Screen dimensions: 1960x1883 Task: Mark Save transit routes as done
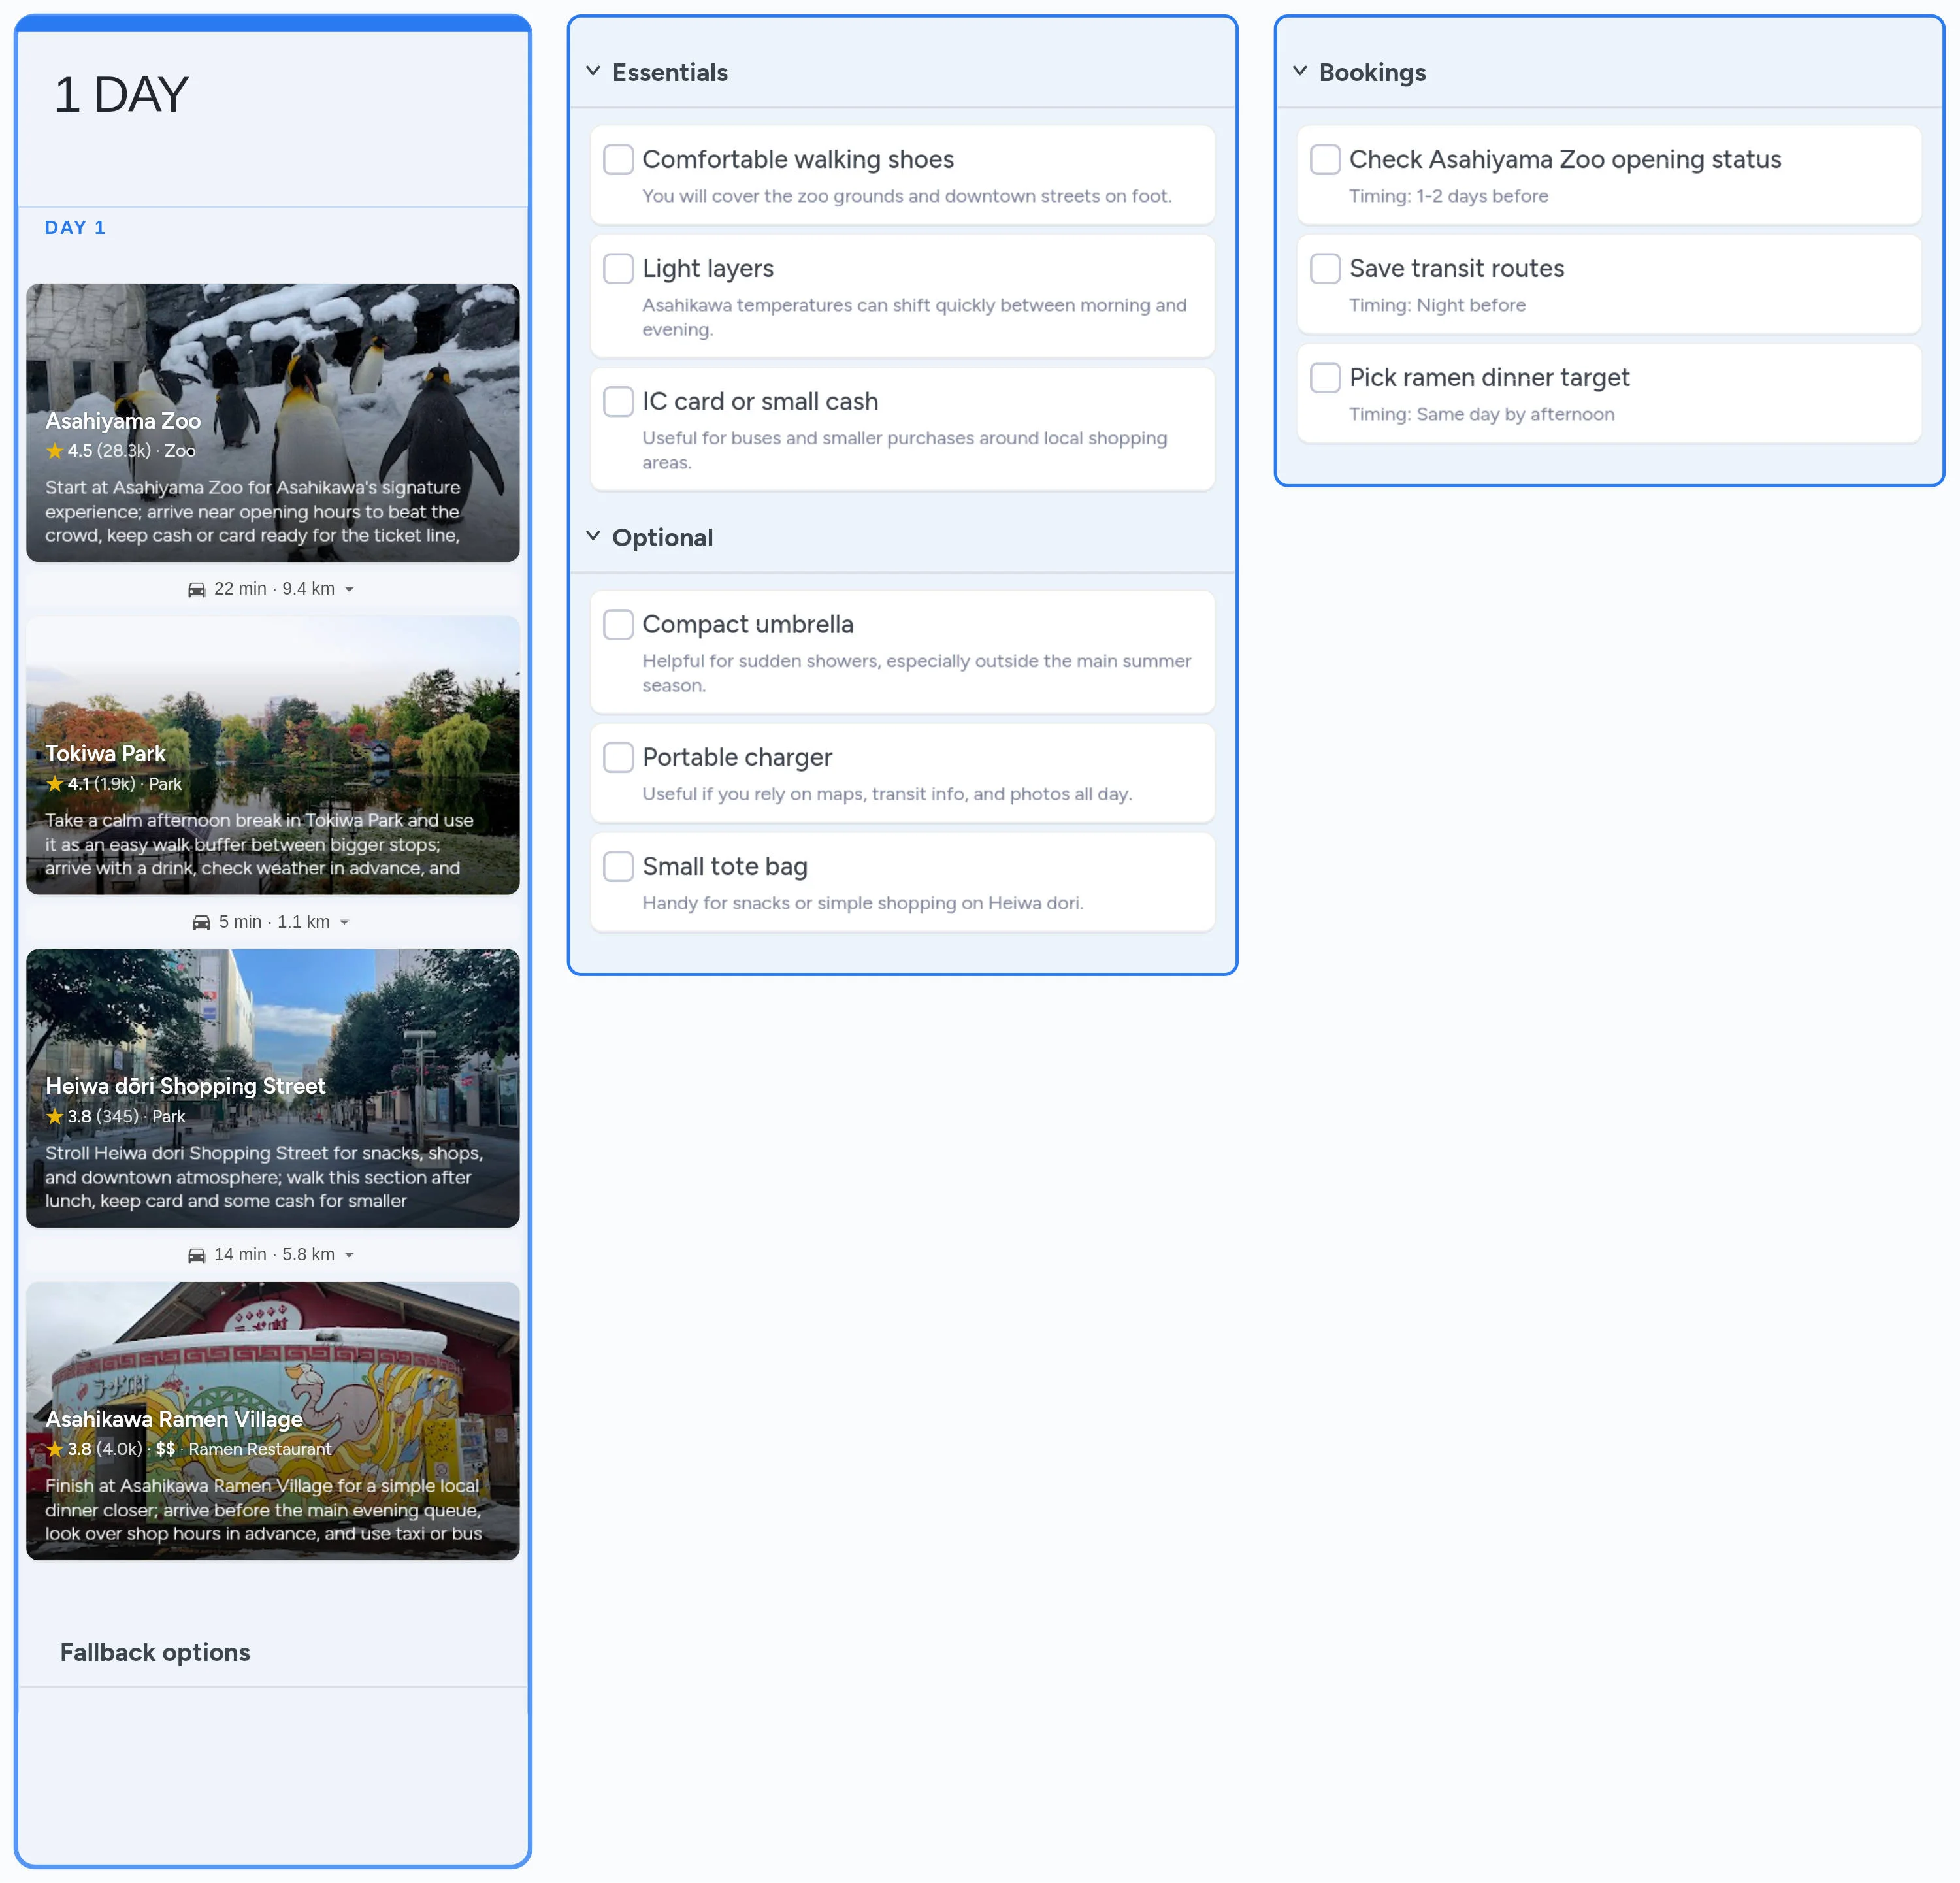[x=1325, y=268]
